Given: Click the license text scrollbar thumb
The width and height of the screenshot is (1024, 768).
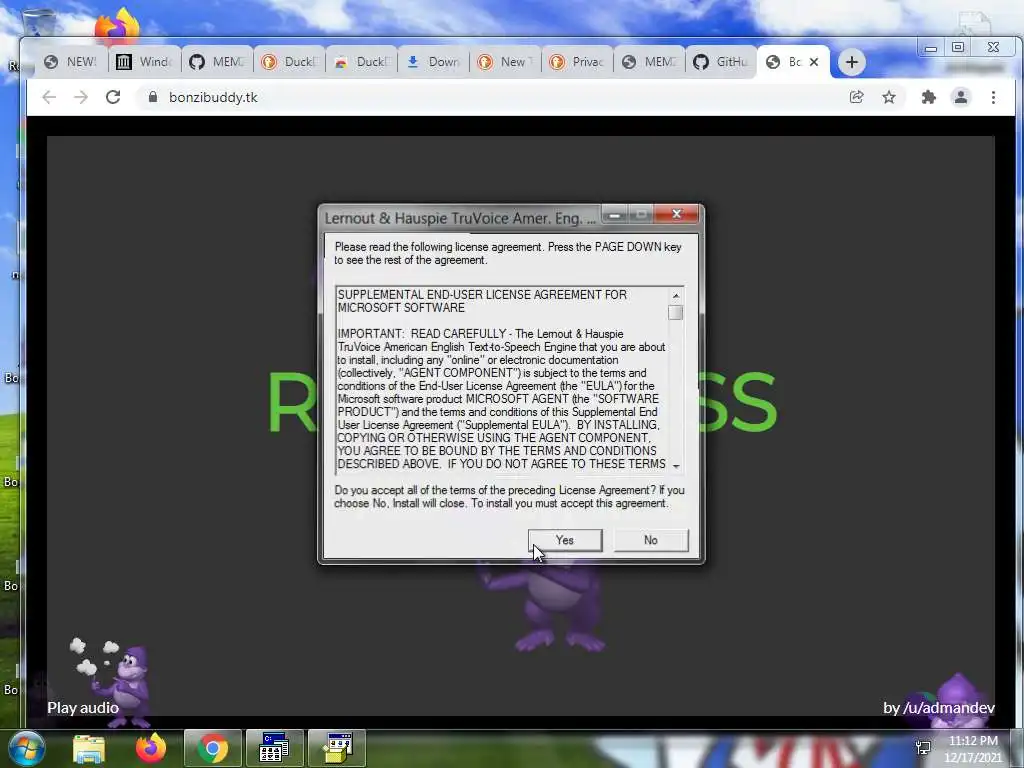Looking at the screenshot, I should point(676,313).
